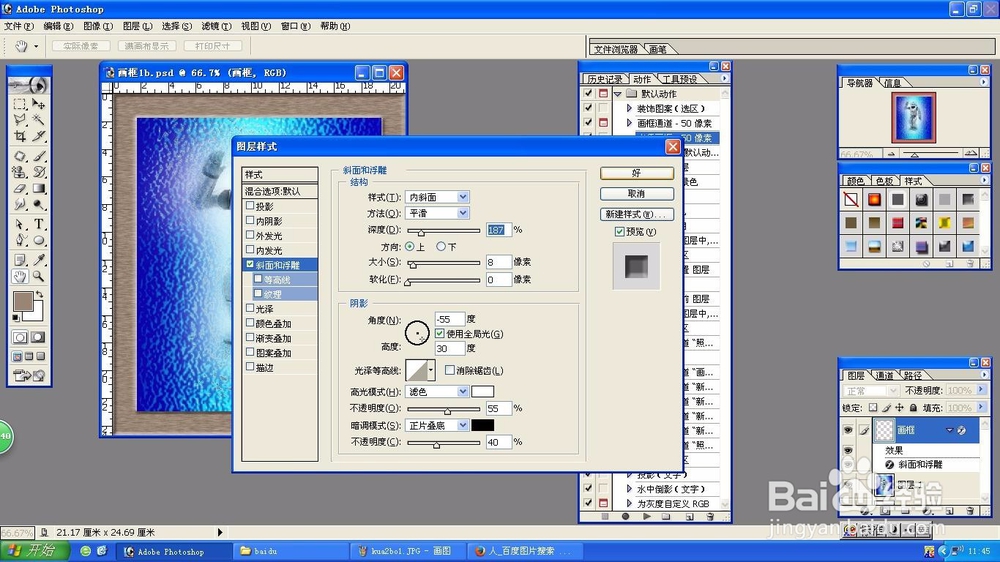Click the white highlight color swatch
Viewport: 1000px width, 562px height.
483,392
